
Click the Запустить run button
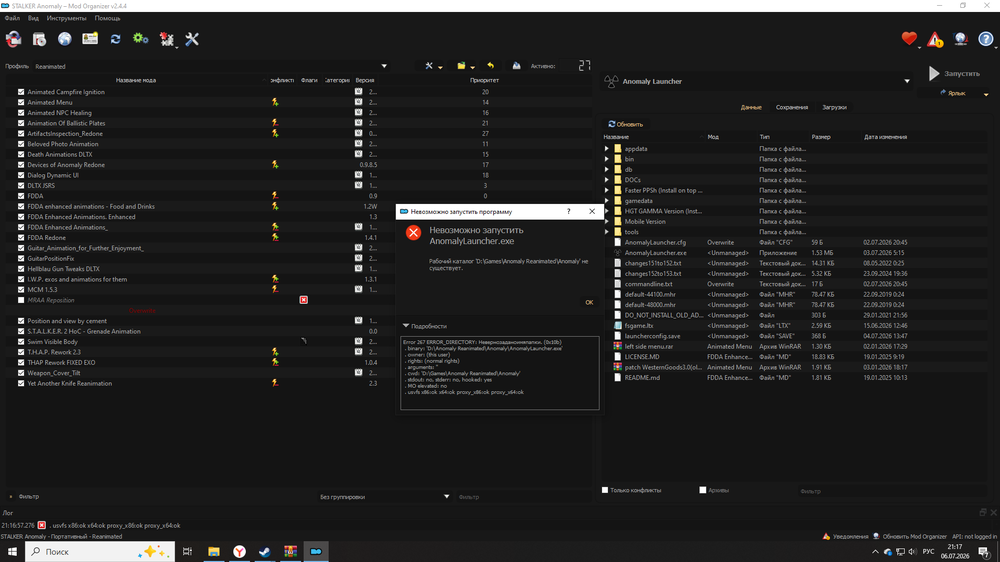tap(955, 73)
